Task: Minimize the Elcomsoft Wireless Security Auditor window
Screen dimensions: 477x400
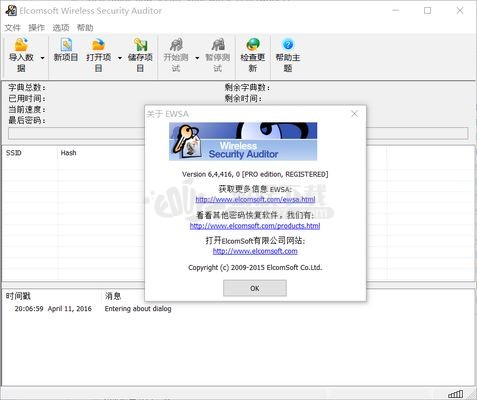Action: pos(396,11)
